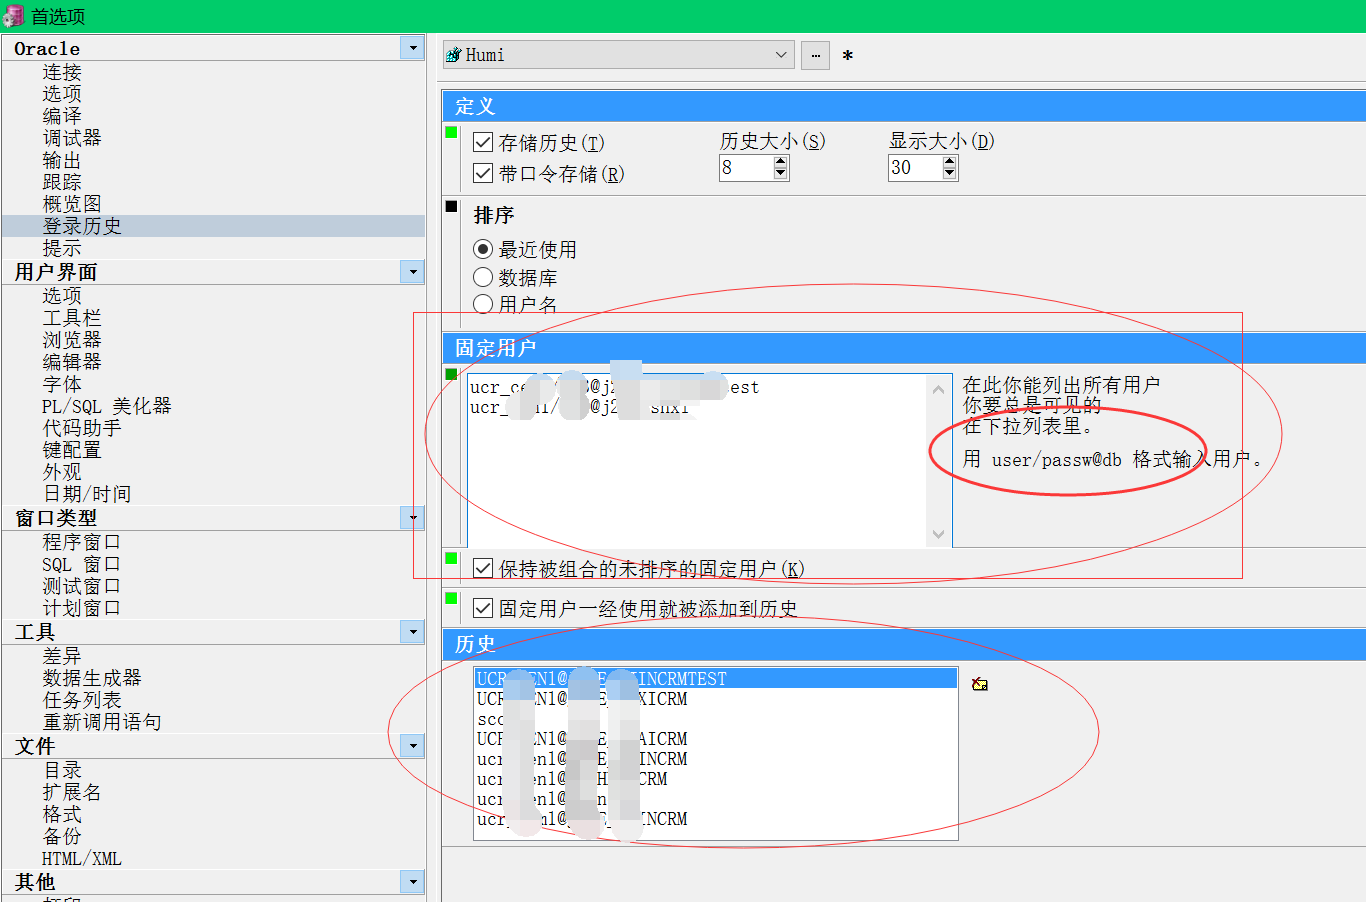Click black indicator beside 排序

451,206
